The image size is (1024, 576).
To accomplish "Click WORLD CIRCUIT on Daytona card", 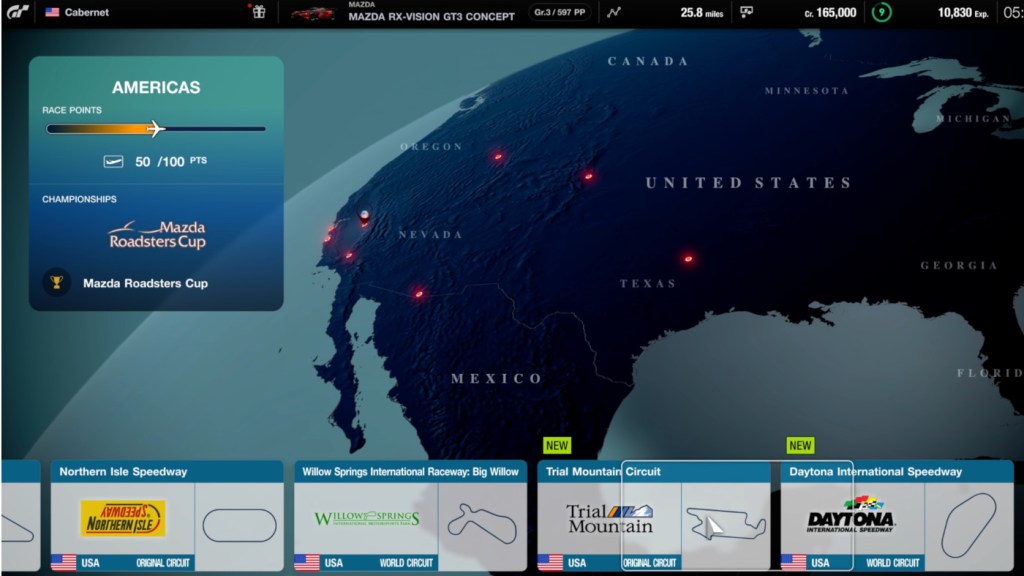I will click(x=893, y=563).
